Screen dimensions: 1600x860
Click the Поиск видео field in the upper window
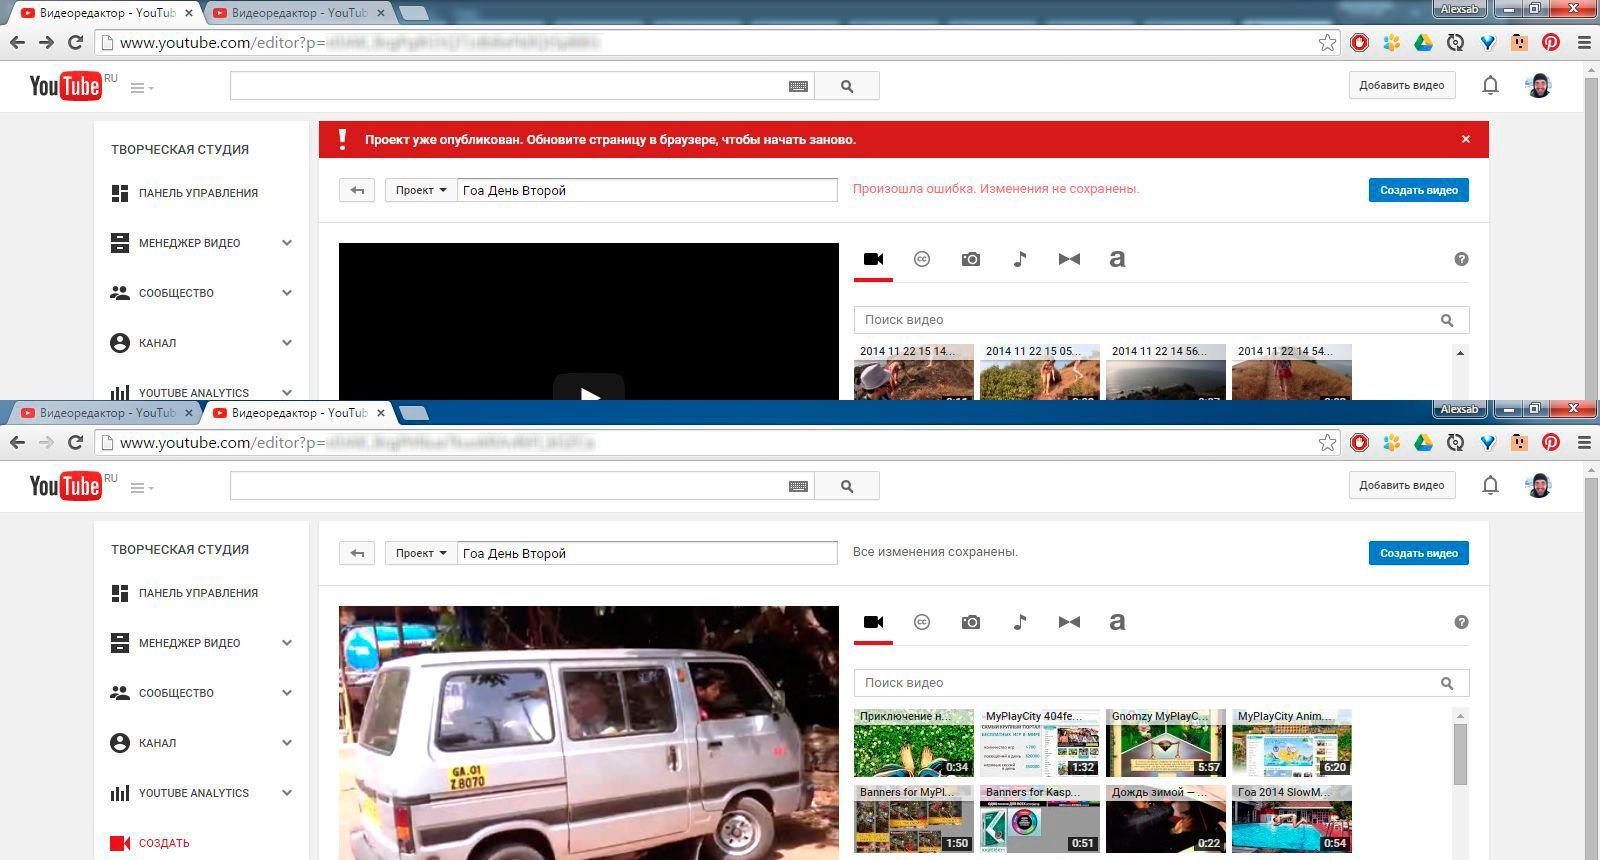(1161, 320)
